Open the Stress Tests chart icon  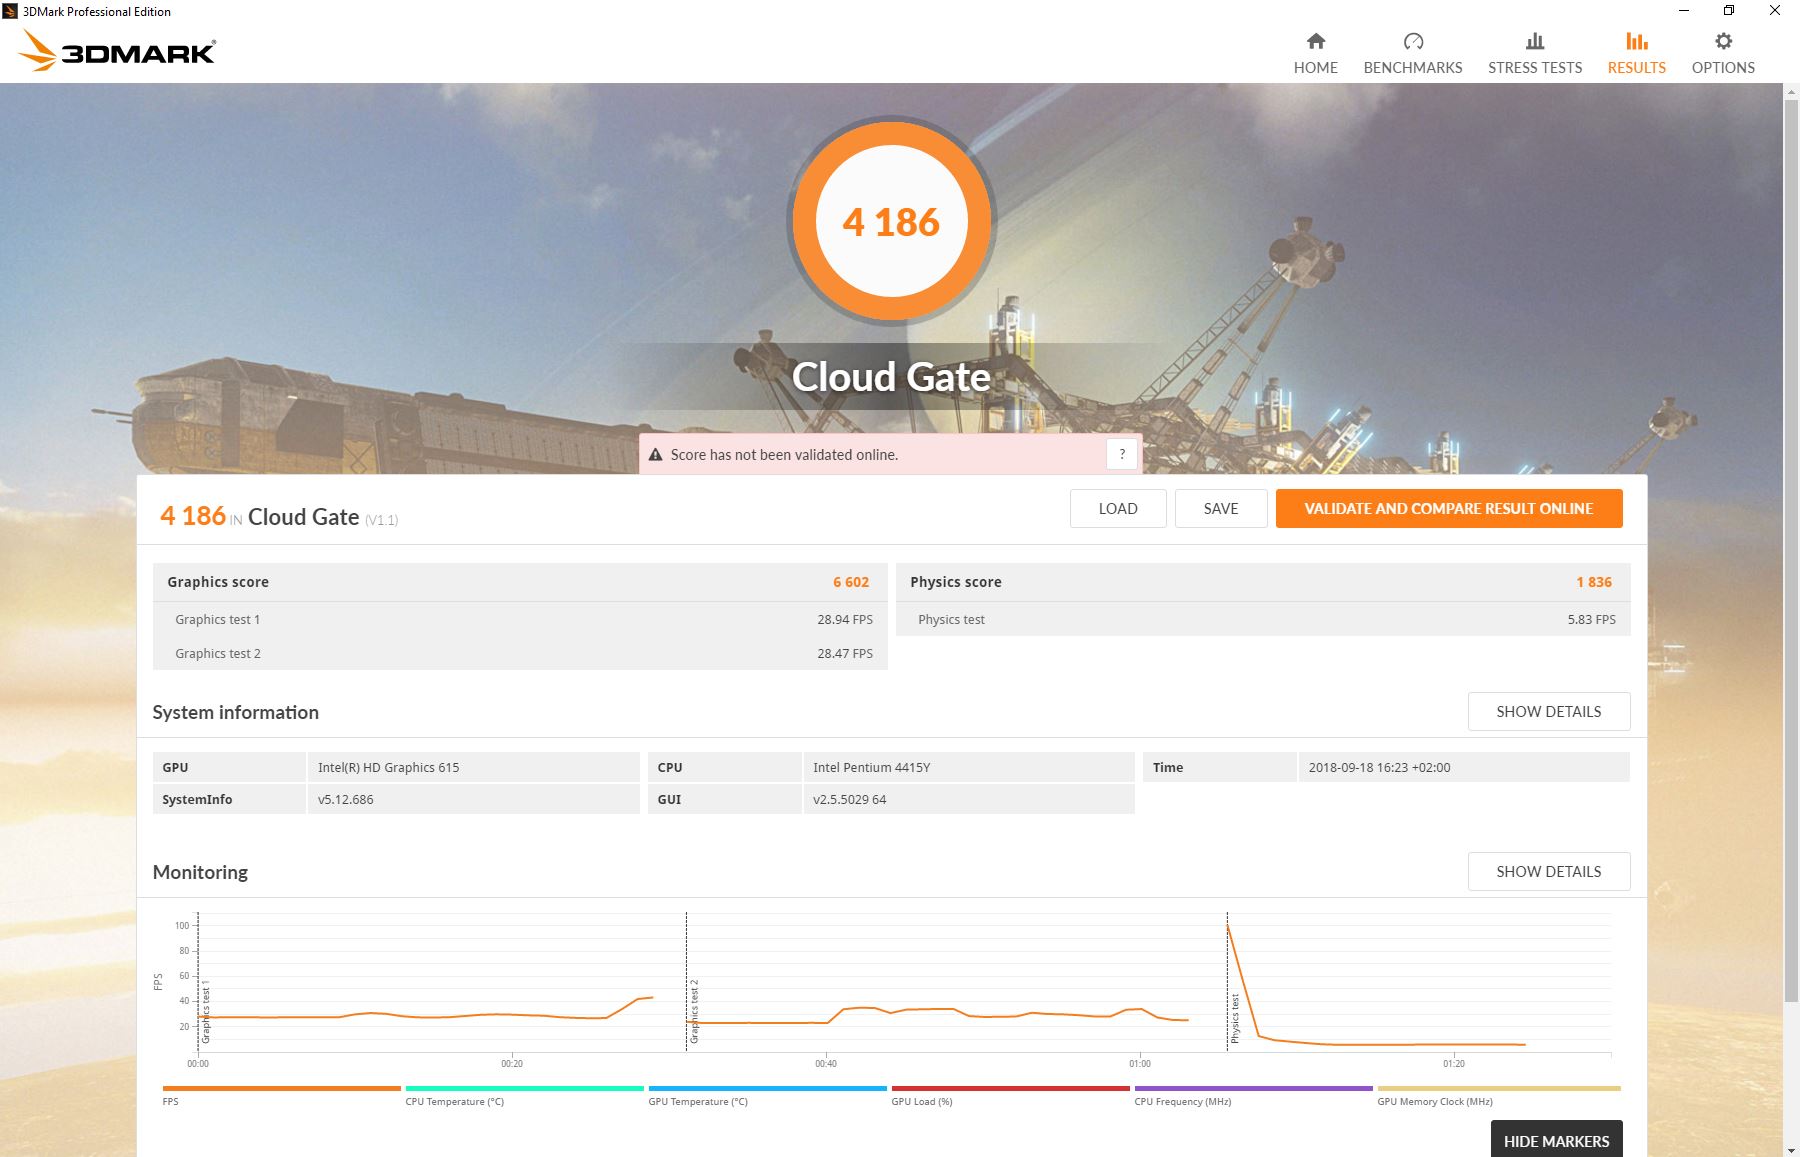click(x=1534, y=41)
